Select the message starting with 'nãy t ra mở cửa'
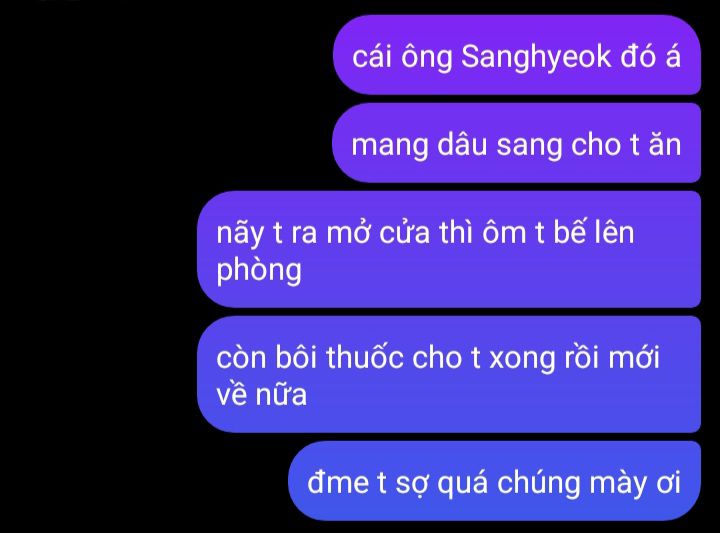The width and height of the screenshot is (720, 533). pos(449,250)
